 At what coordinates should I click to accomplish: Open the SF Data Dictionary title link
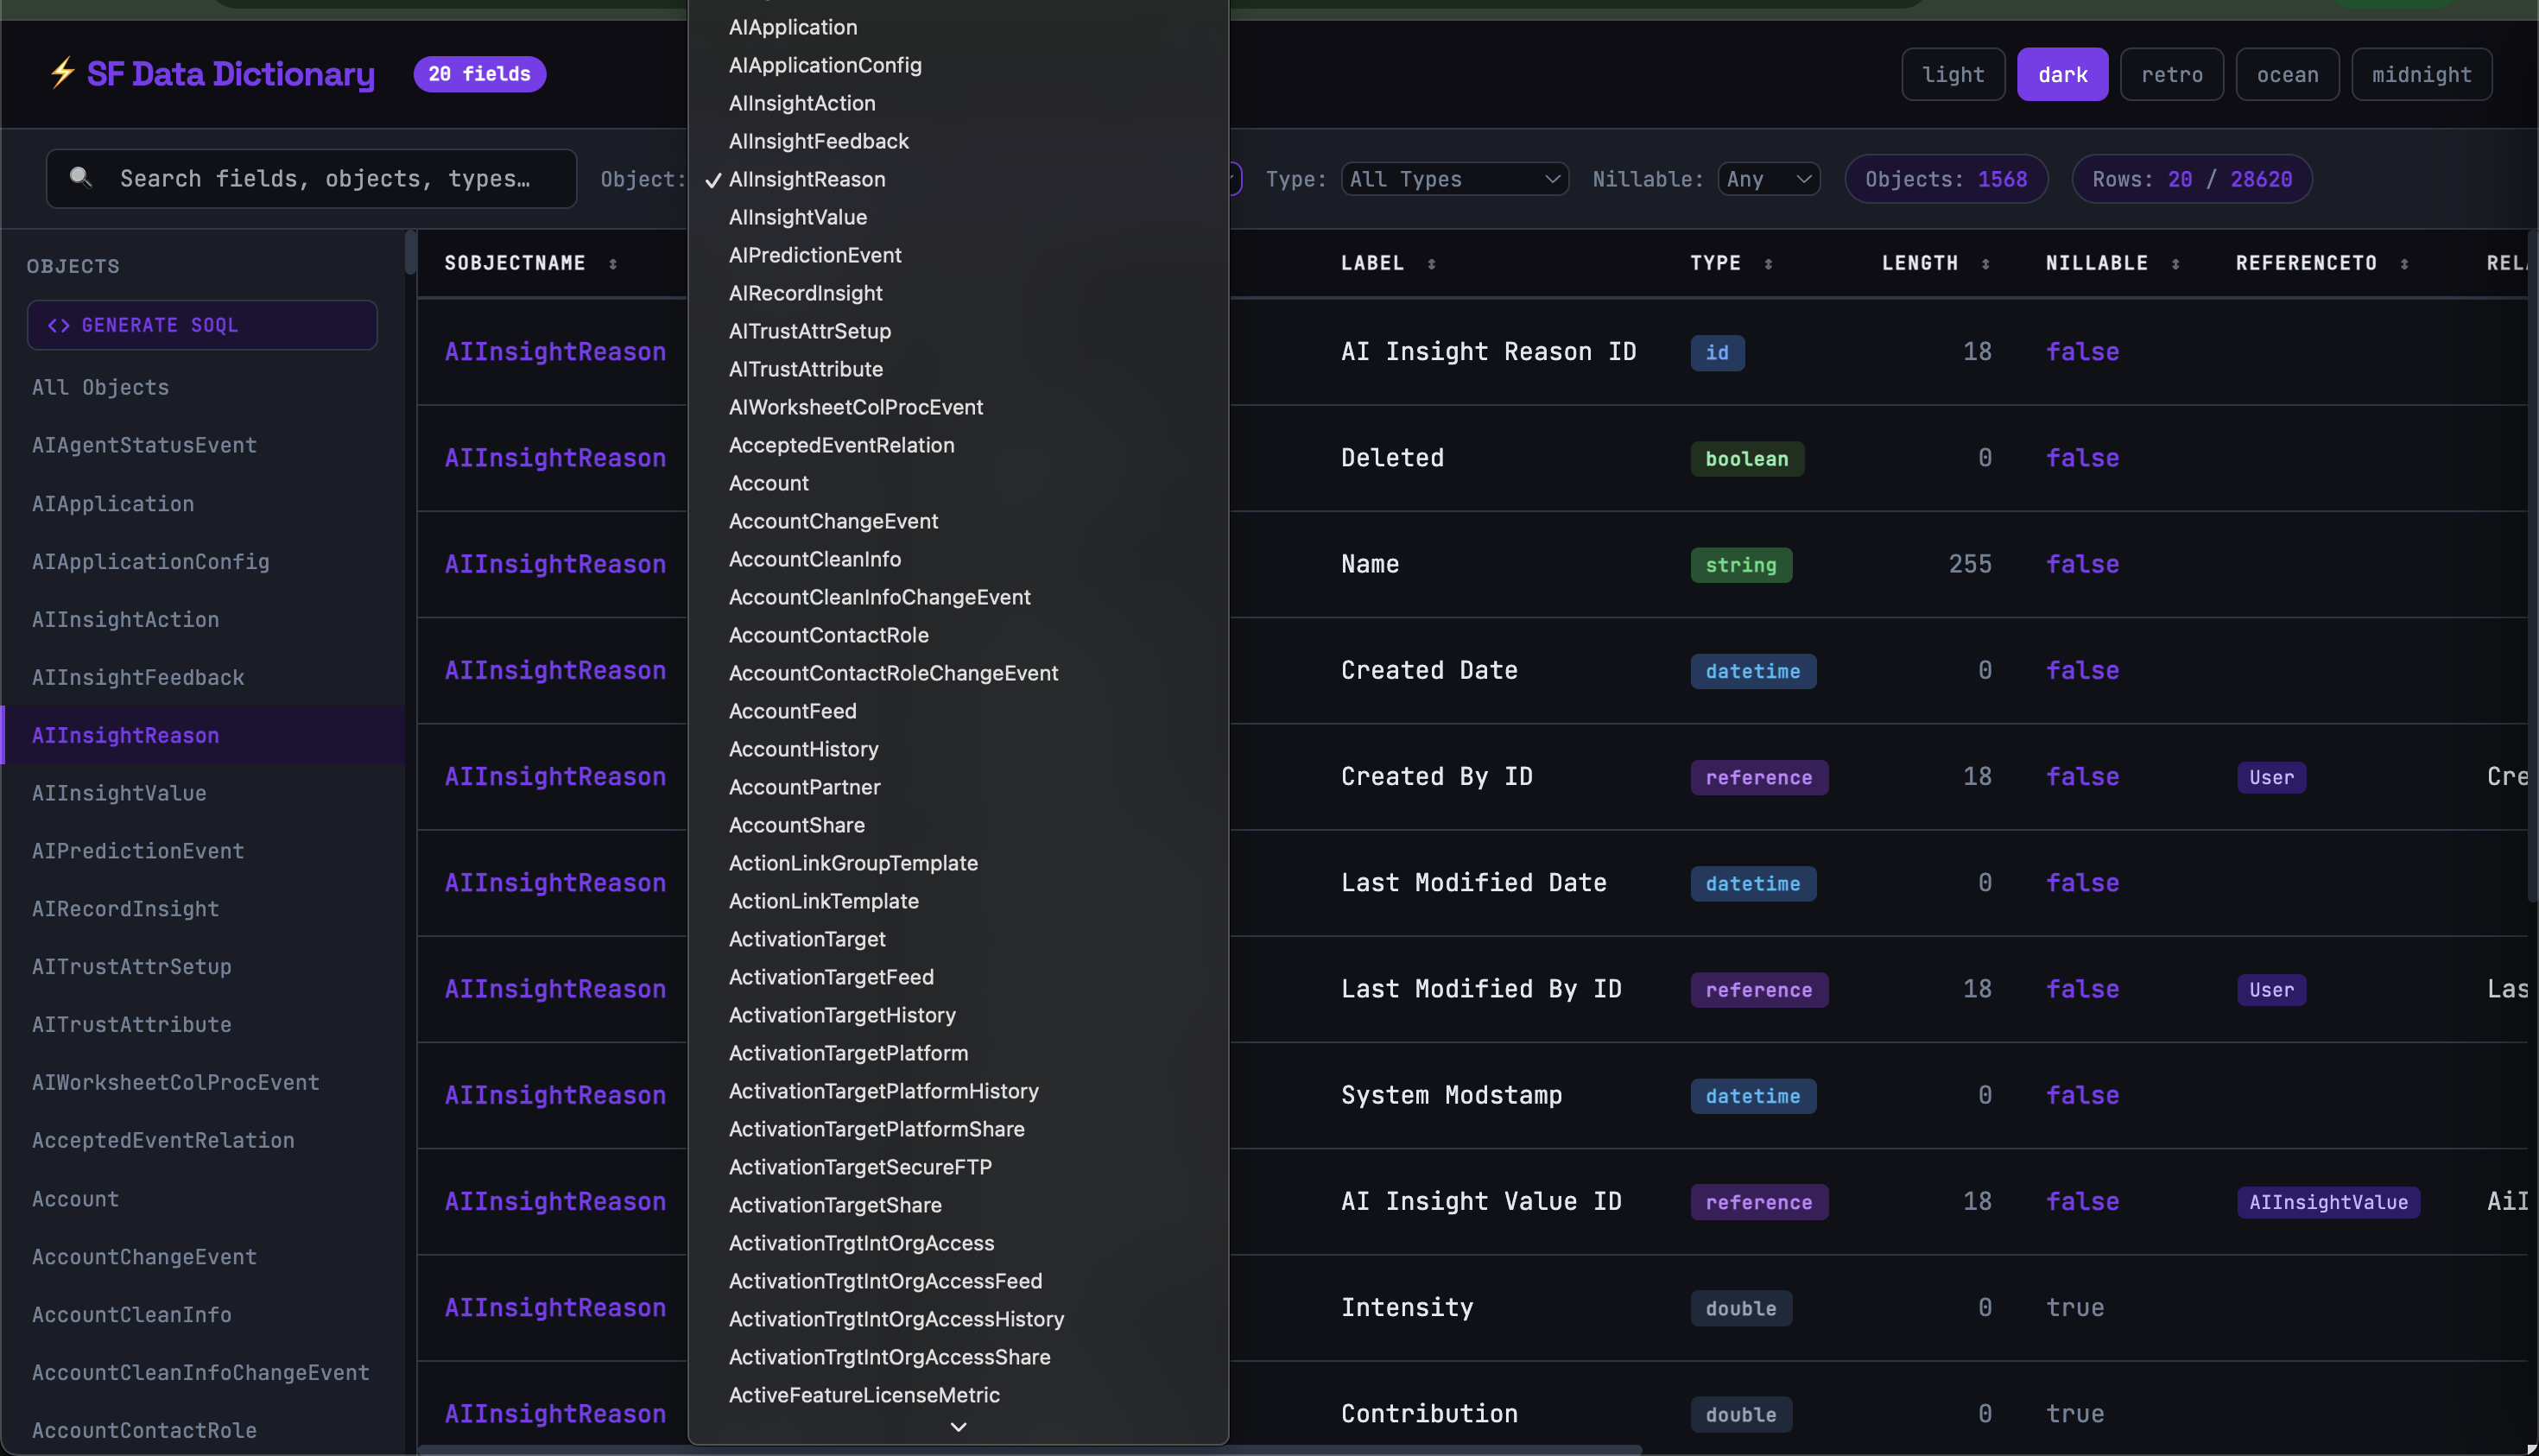click(231, 74)
